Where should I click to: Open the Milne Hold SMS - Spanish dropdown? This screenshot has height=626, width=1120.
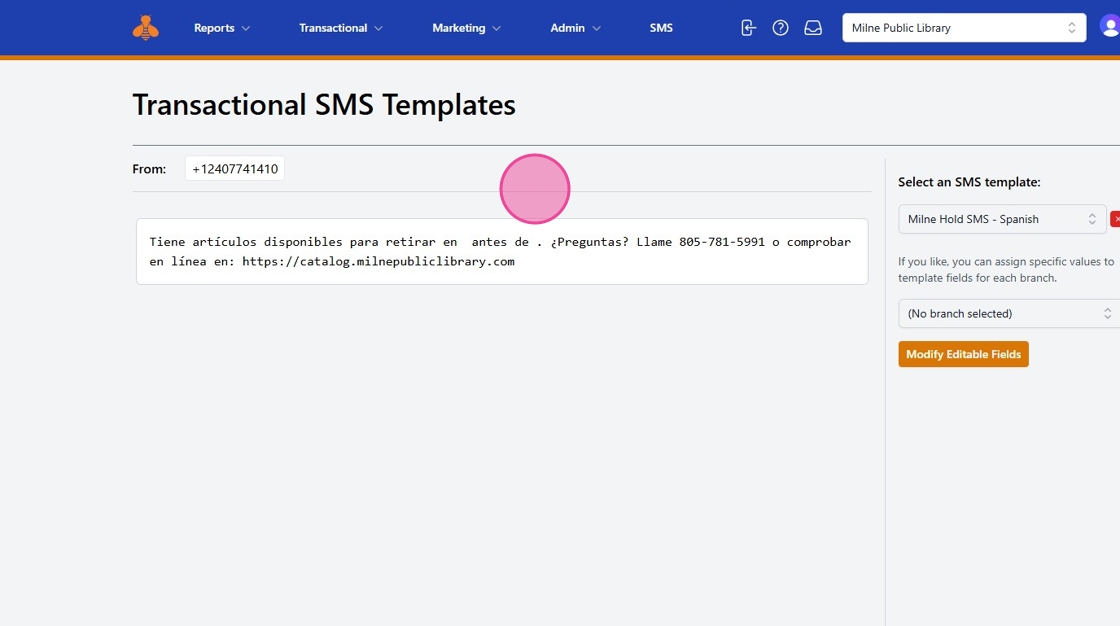point(1001,219)
